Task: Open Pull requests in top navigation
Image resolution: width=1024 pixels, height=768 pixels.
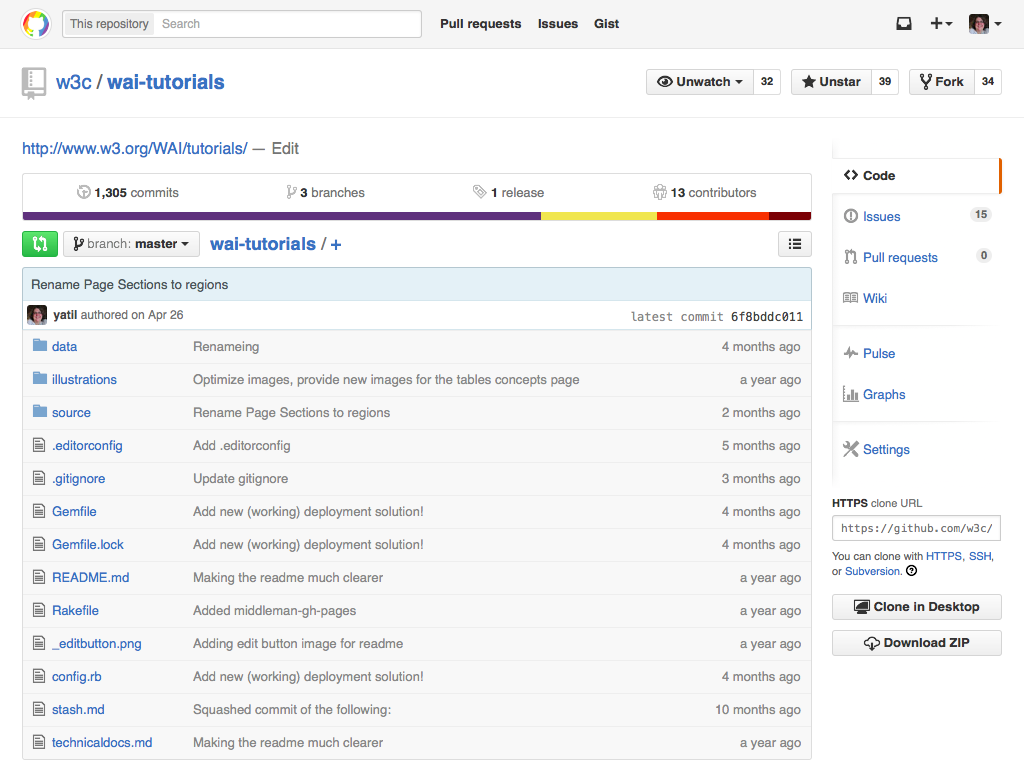Action: pyautogui.click(x=481, y=24)
